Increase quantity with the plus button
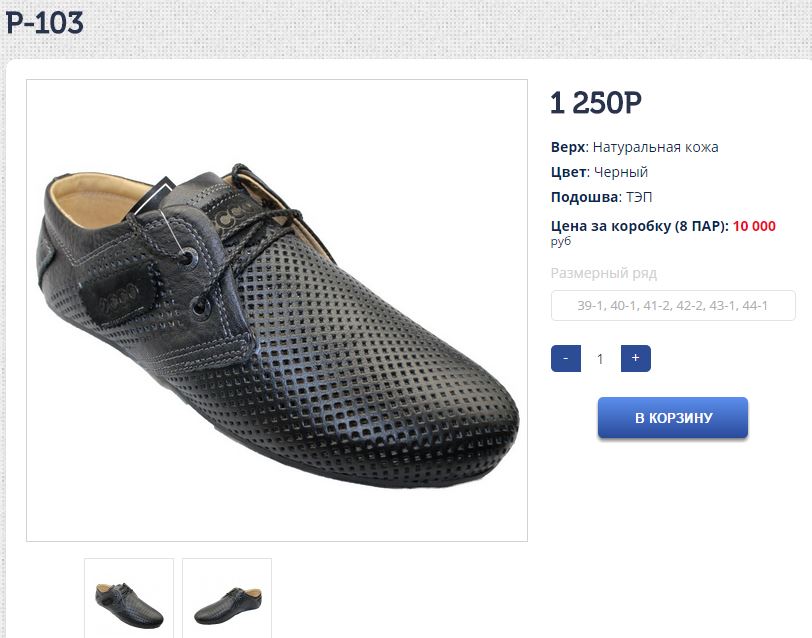Image resolution: width=812 pixels, height=638 pixels. (x=635, y=358)
